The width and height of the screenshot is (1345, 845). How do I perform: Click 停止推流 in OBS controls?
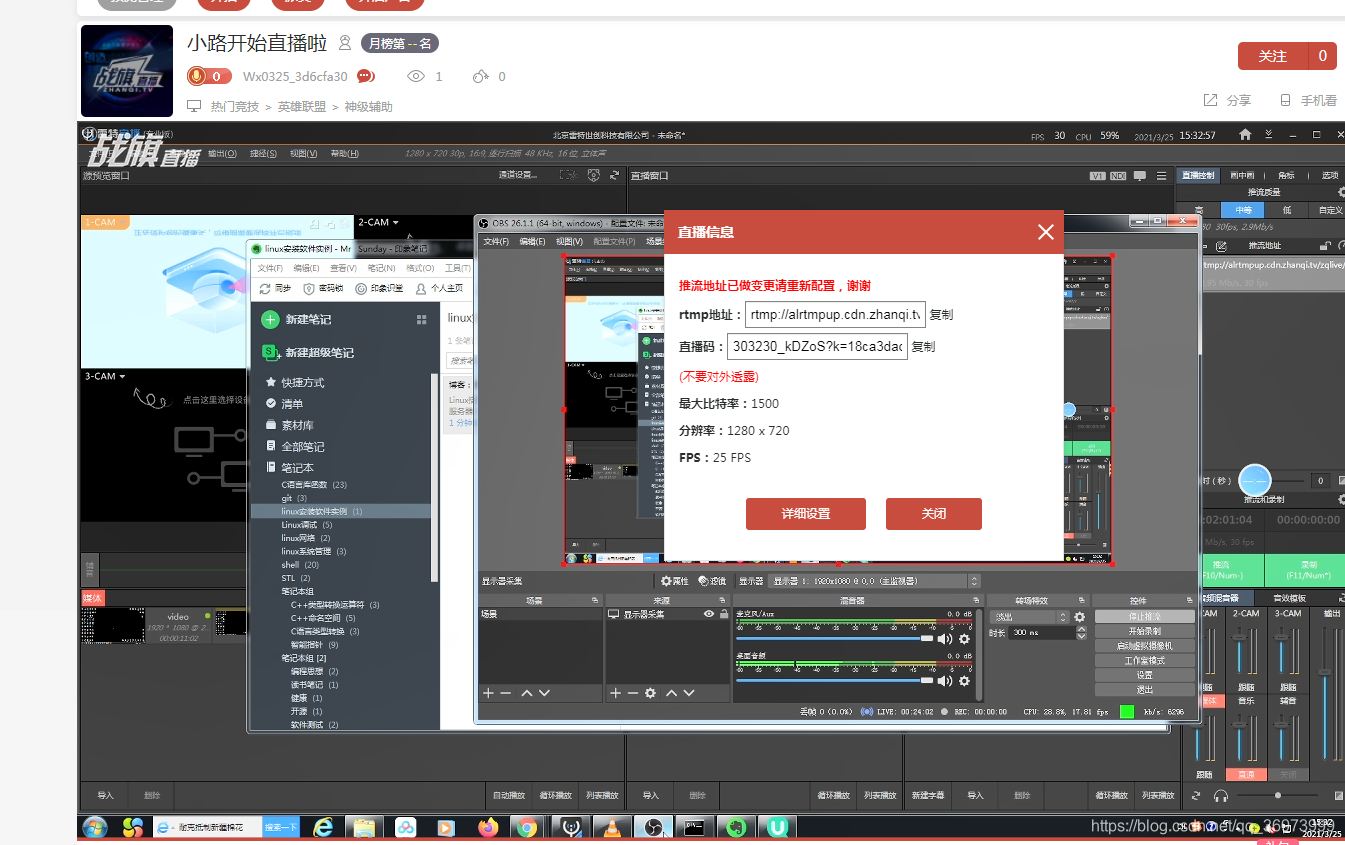click(x=1144, y=617)
